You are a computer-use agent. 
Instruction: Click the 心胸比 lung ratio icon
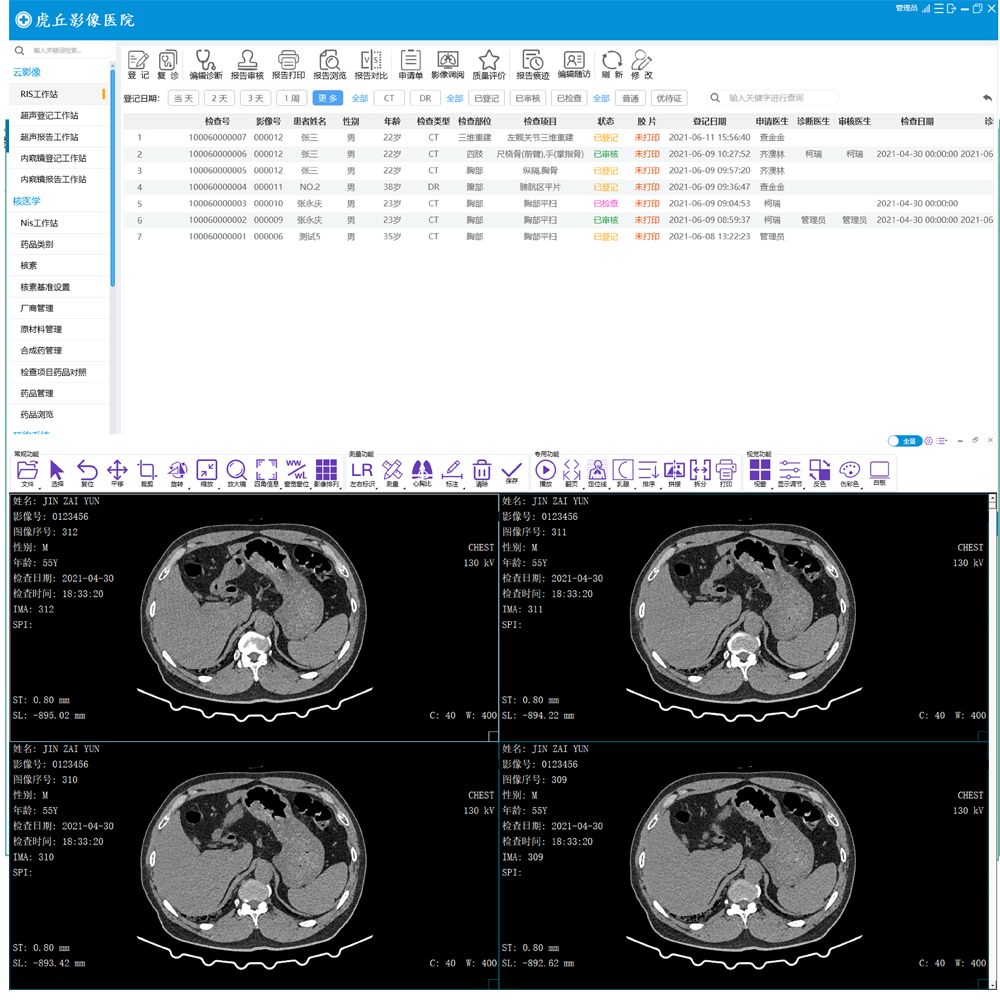pyautogui.click(x=422, y=472)
